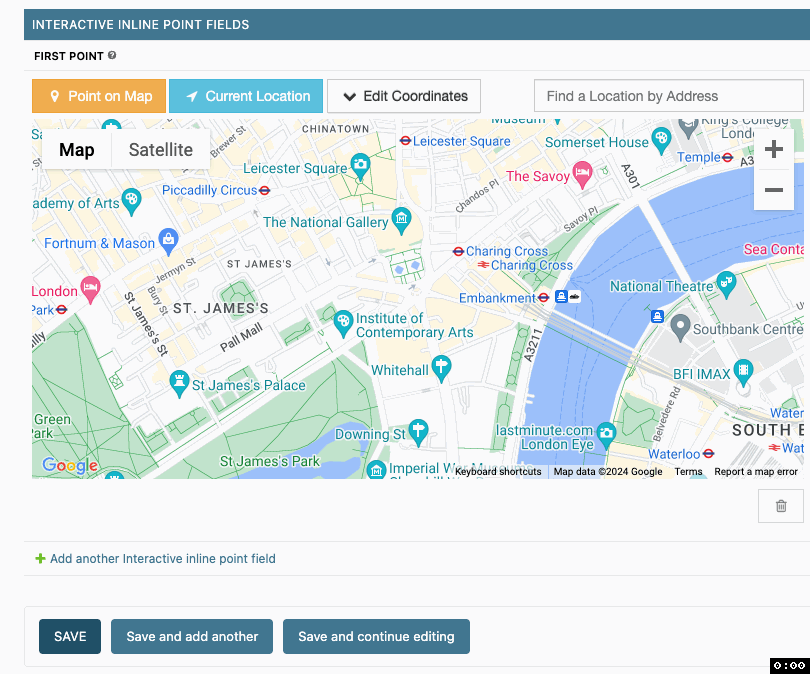Click the First Point help question-mark icon
The height and width of the screenshot is (674, 810).
pyautogui.click(x=112, y=55)
